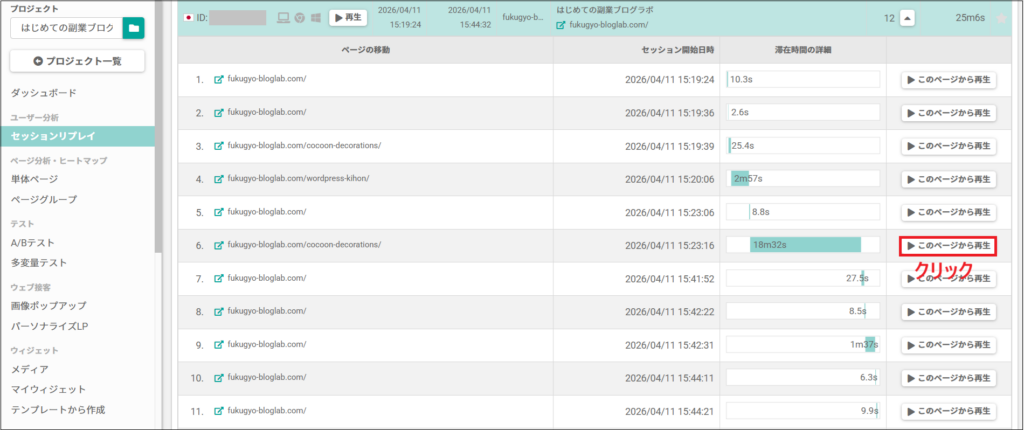Screen dimensions: 1024x430
Task: Click このページから再生 for row 4 wordpress-kihon
Action: [x=948, y=179]
